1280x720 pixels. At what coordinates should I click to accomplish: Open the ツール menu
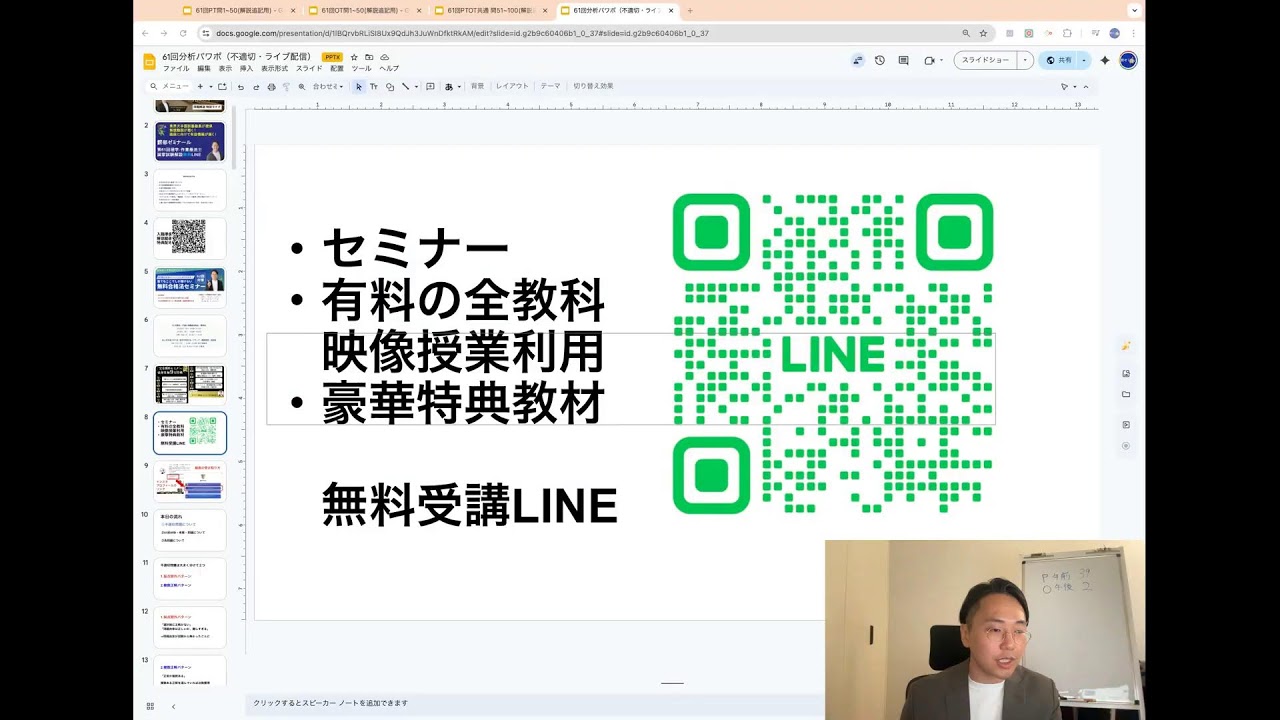coord(361,69)
